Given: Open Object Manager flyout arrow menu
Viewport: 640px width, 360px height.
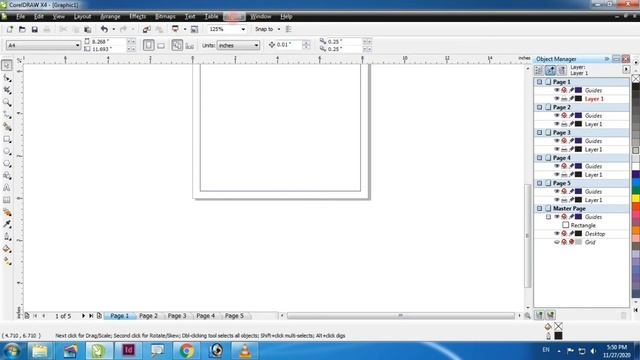Looking at the screenshot, I should pyautogui.click(x=626, y=70).
